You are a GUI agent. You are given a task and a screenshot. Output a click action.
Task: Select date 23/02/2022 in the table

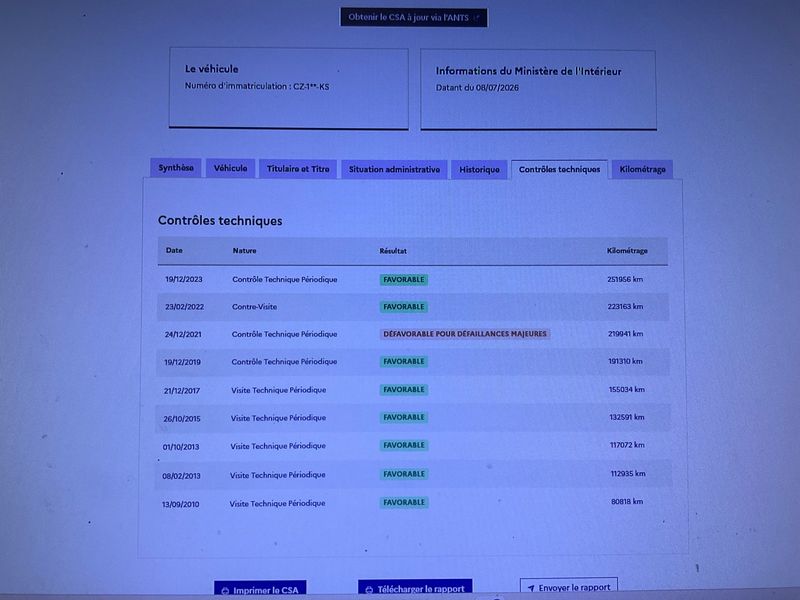184,307
